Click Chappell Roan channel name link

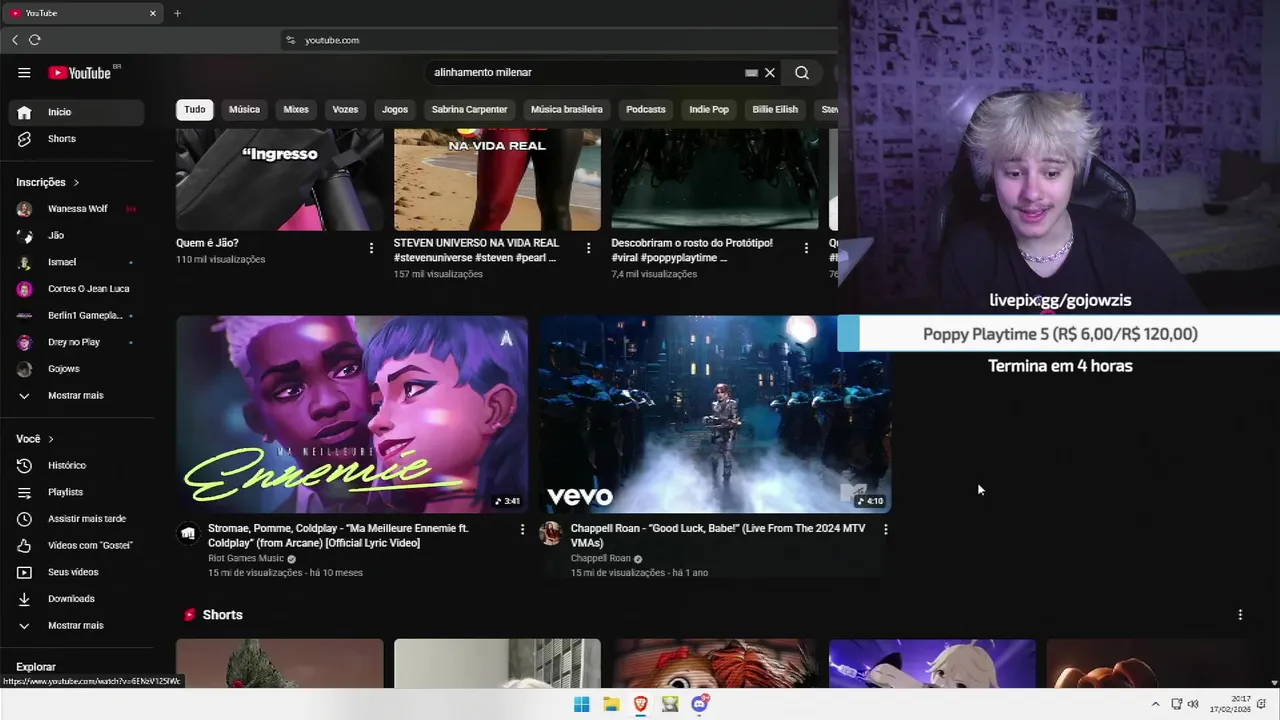(601, 558)
